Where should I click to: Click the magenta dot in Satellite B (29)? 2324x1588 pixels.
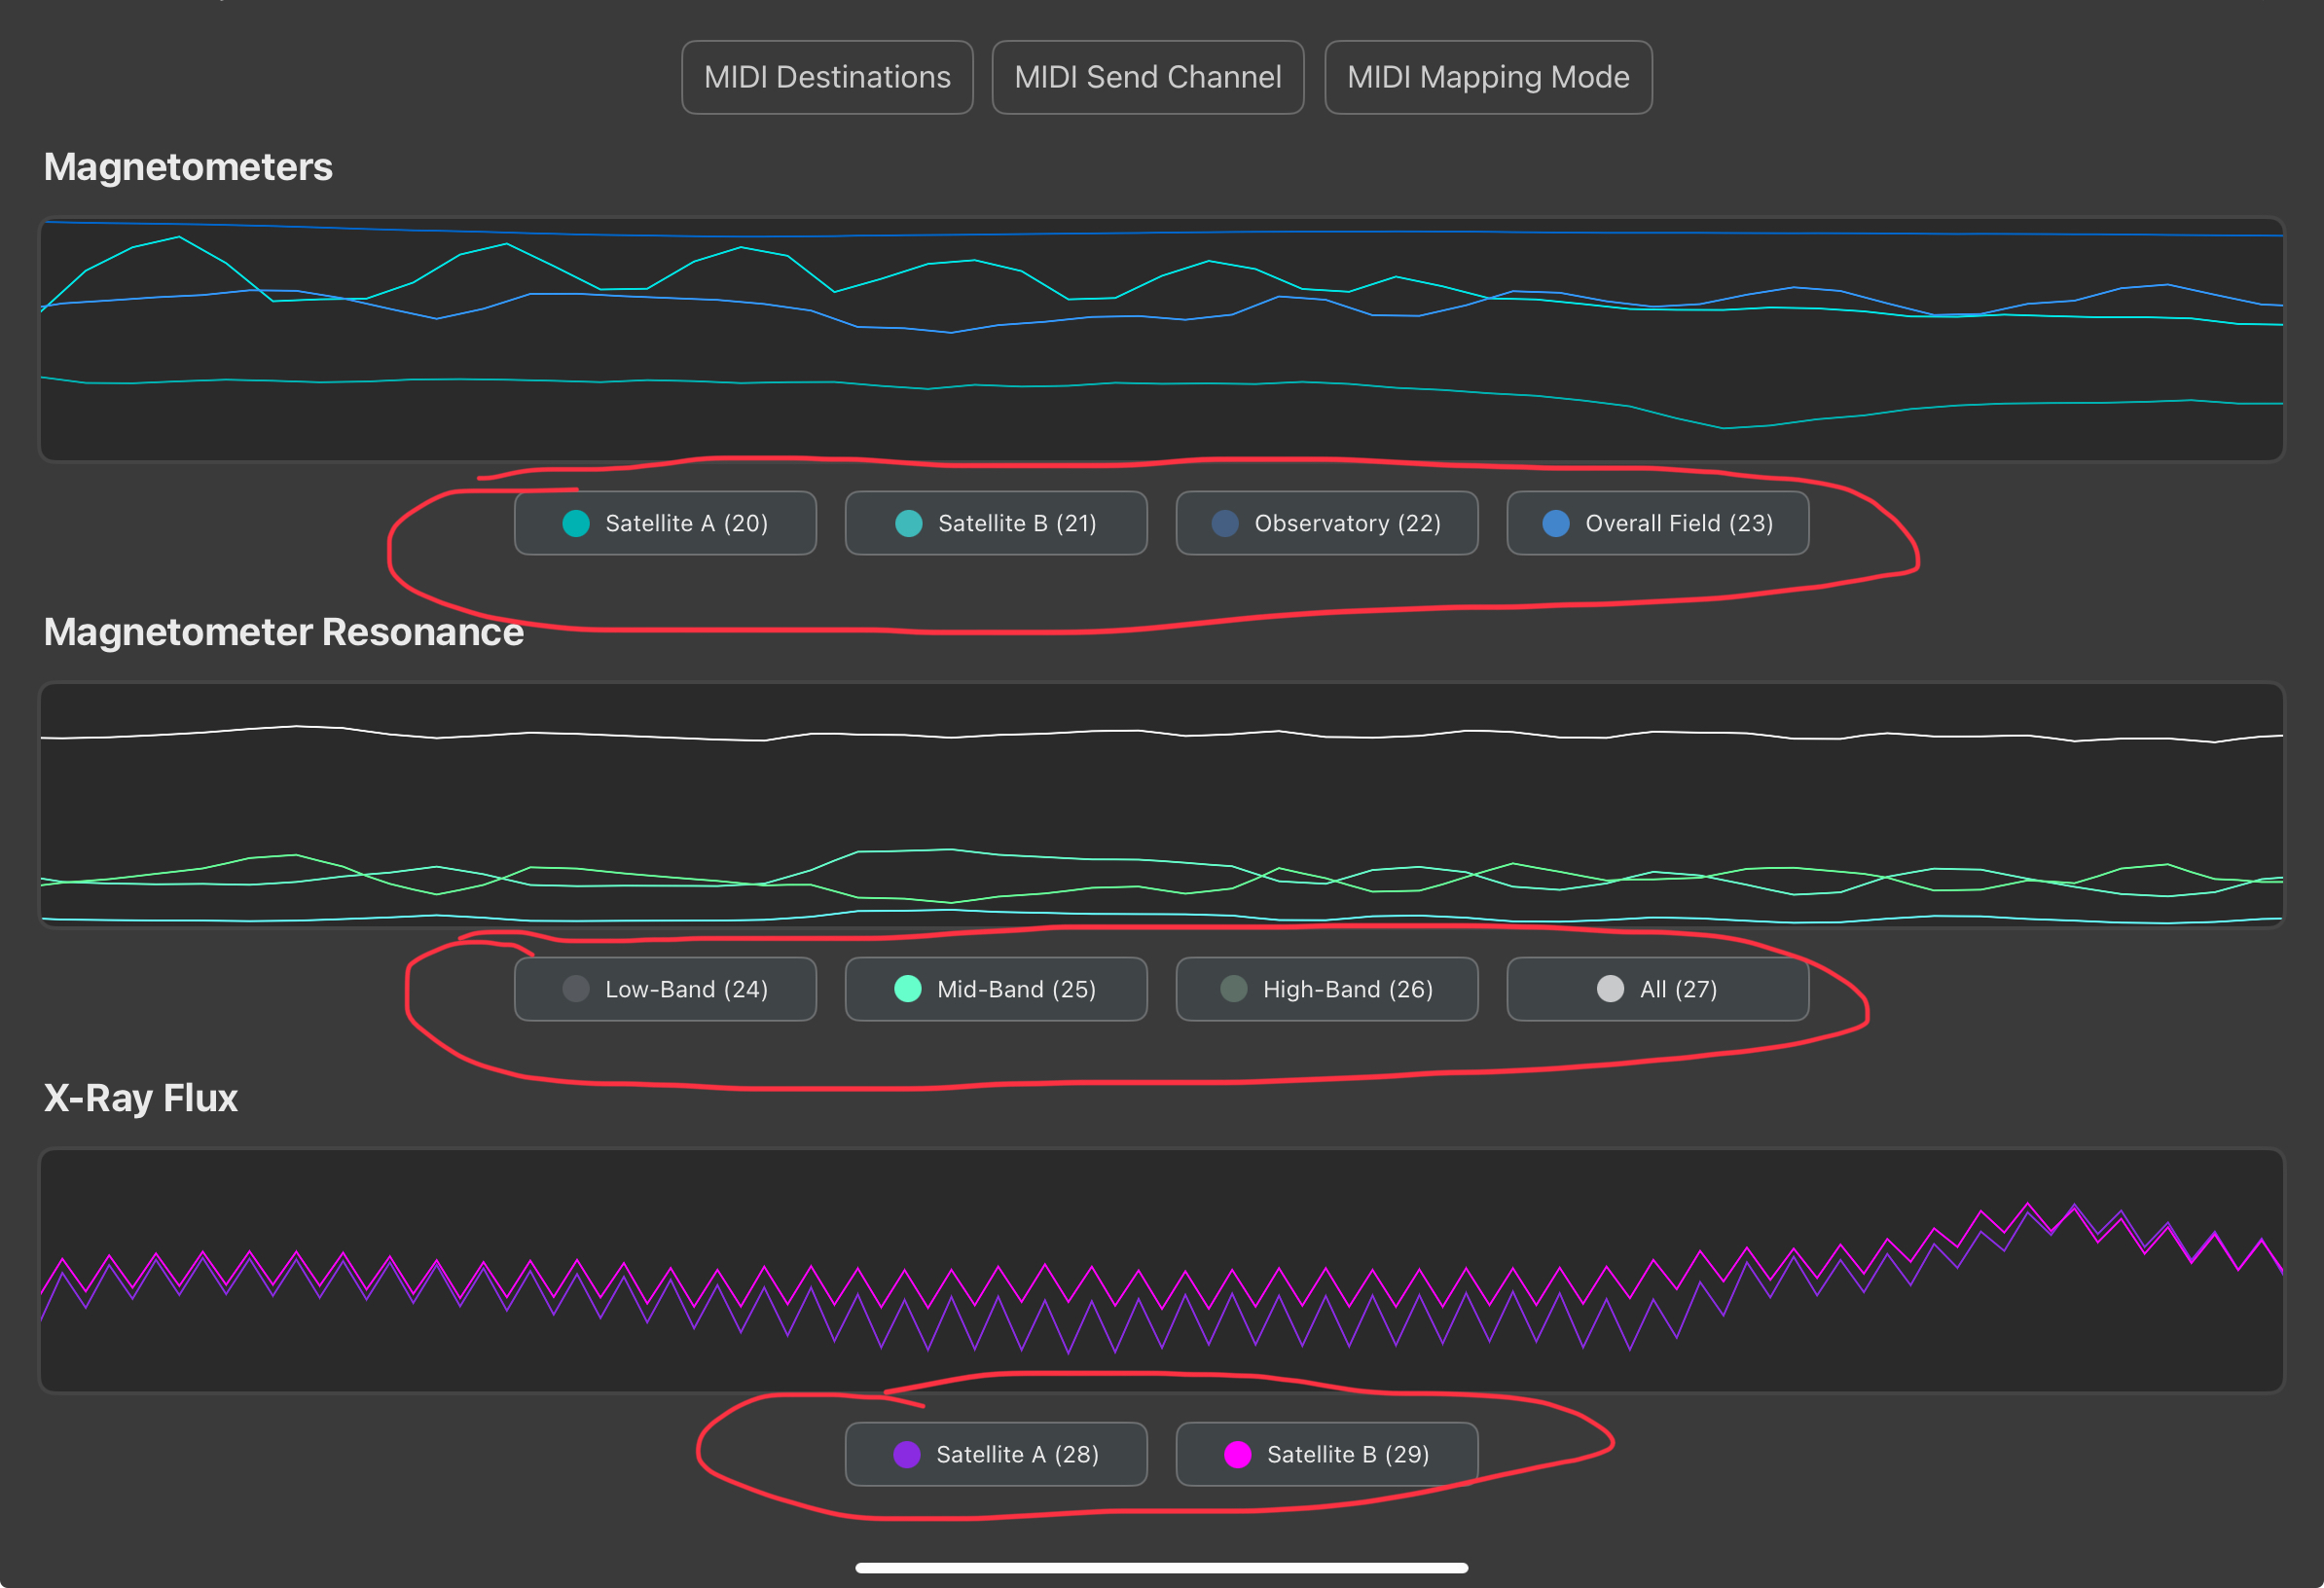click(x=1237, y=1454)
